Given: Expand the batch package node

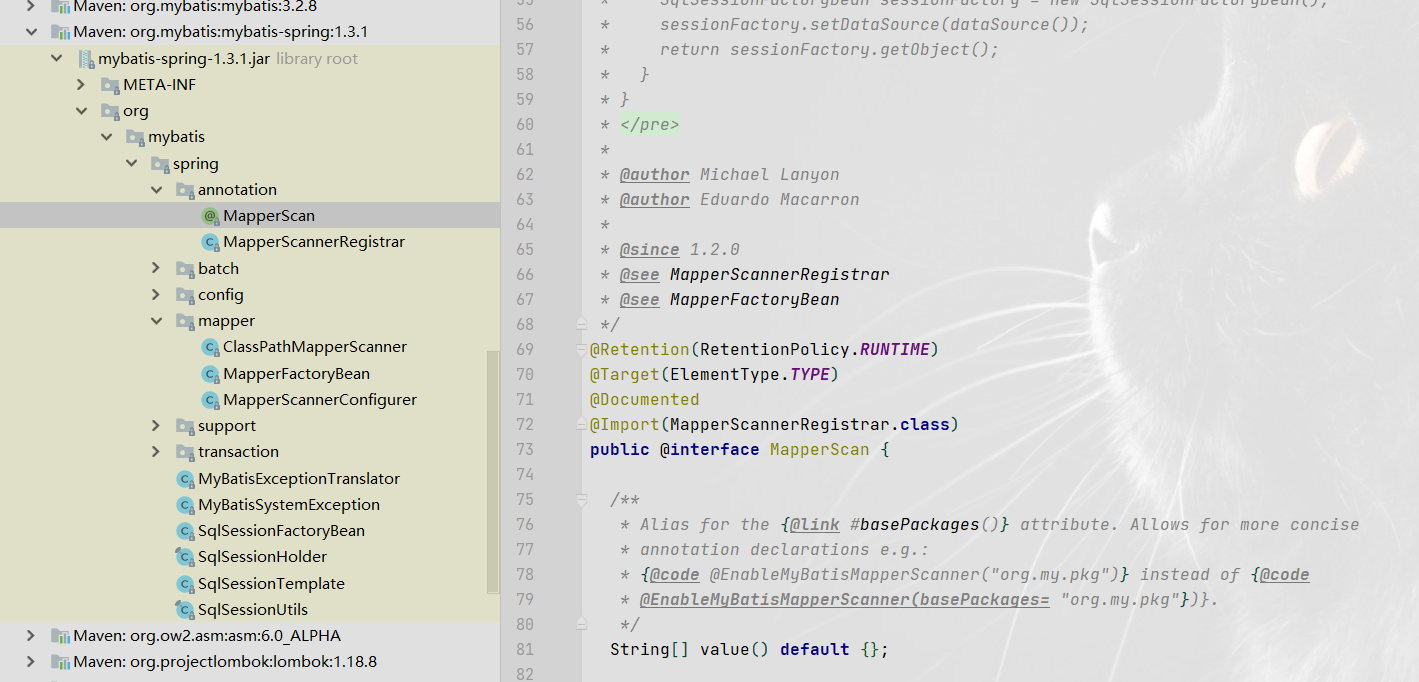Looking at the screenshot, I should pyautogui.click(x=156, y=268).
